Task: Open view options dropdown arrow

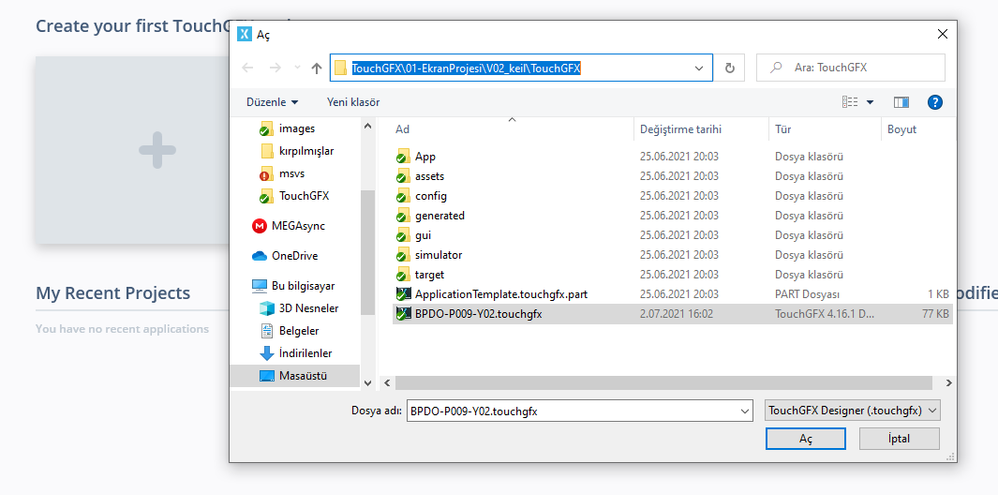Action: (x=870, y=102)
